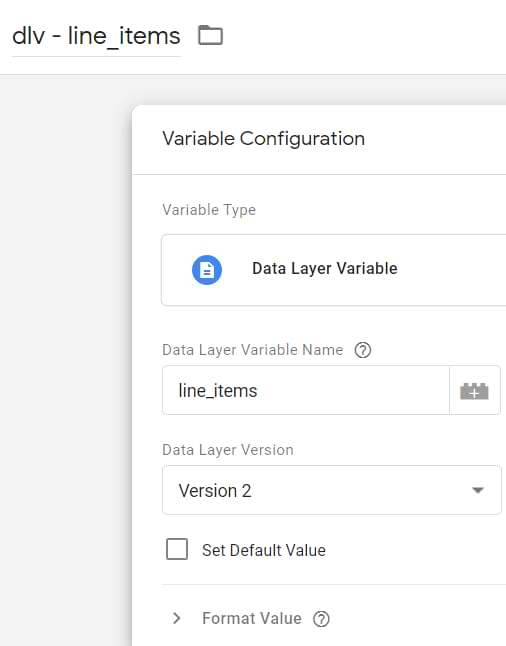Screen dimensions: 506x646
Task: Click the Format Value section label
Action: pyautogui.click(x=252, y=618)
